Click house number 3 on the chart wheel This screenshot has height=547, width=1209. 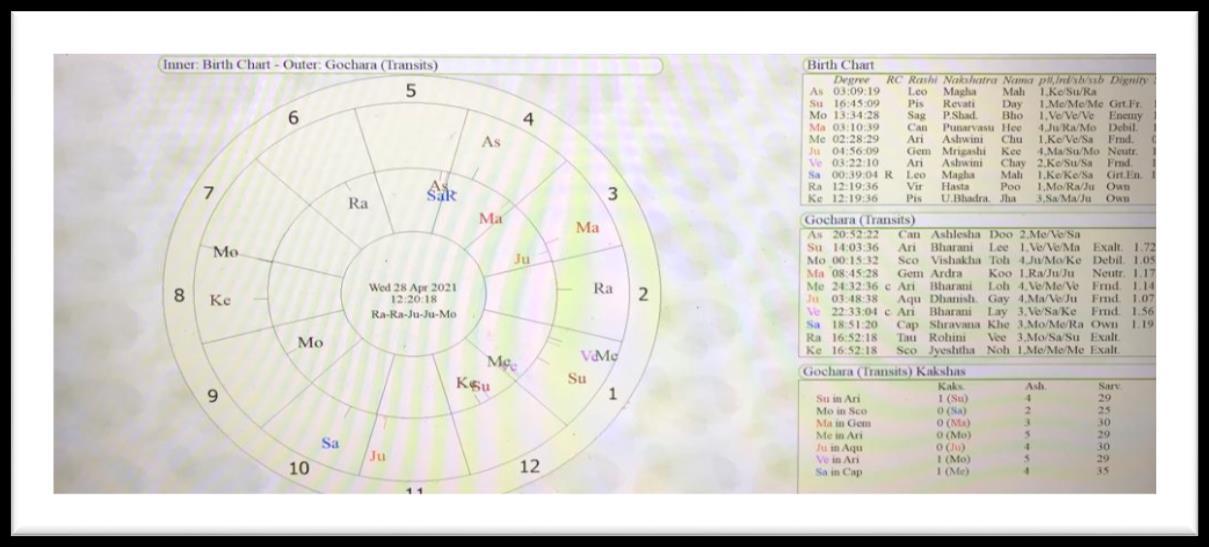point(613,194)
